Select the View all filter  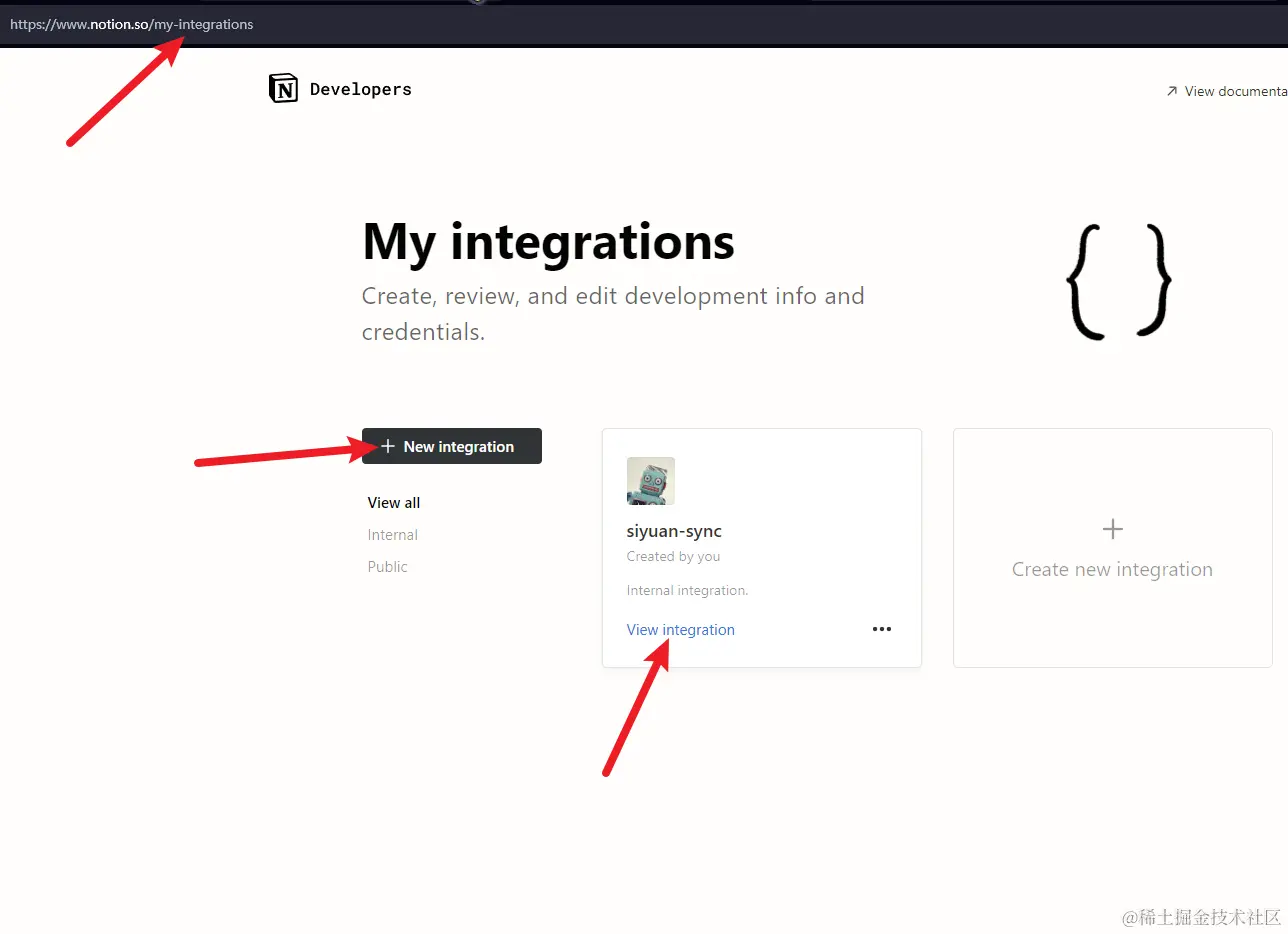pyautogui.click(x=394, y=503)
